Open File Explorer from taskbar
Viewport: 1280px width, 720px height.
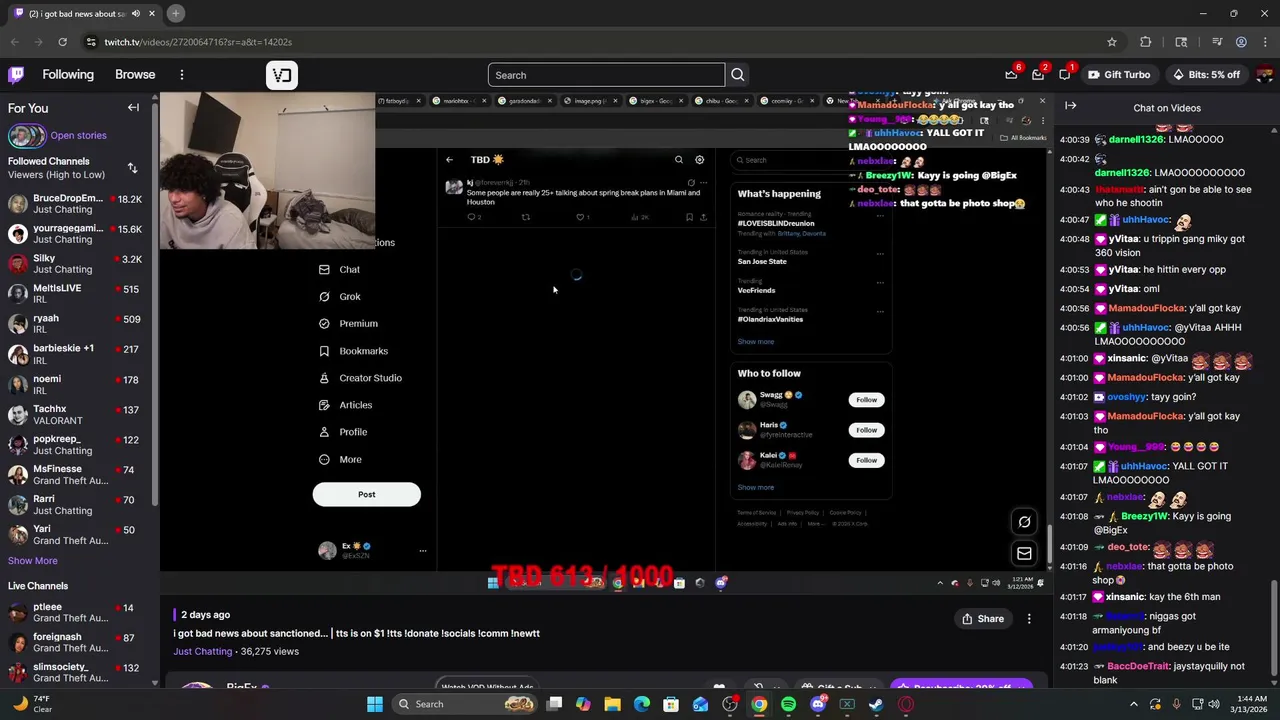coord(612,704)
